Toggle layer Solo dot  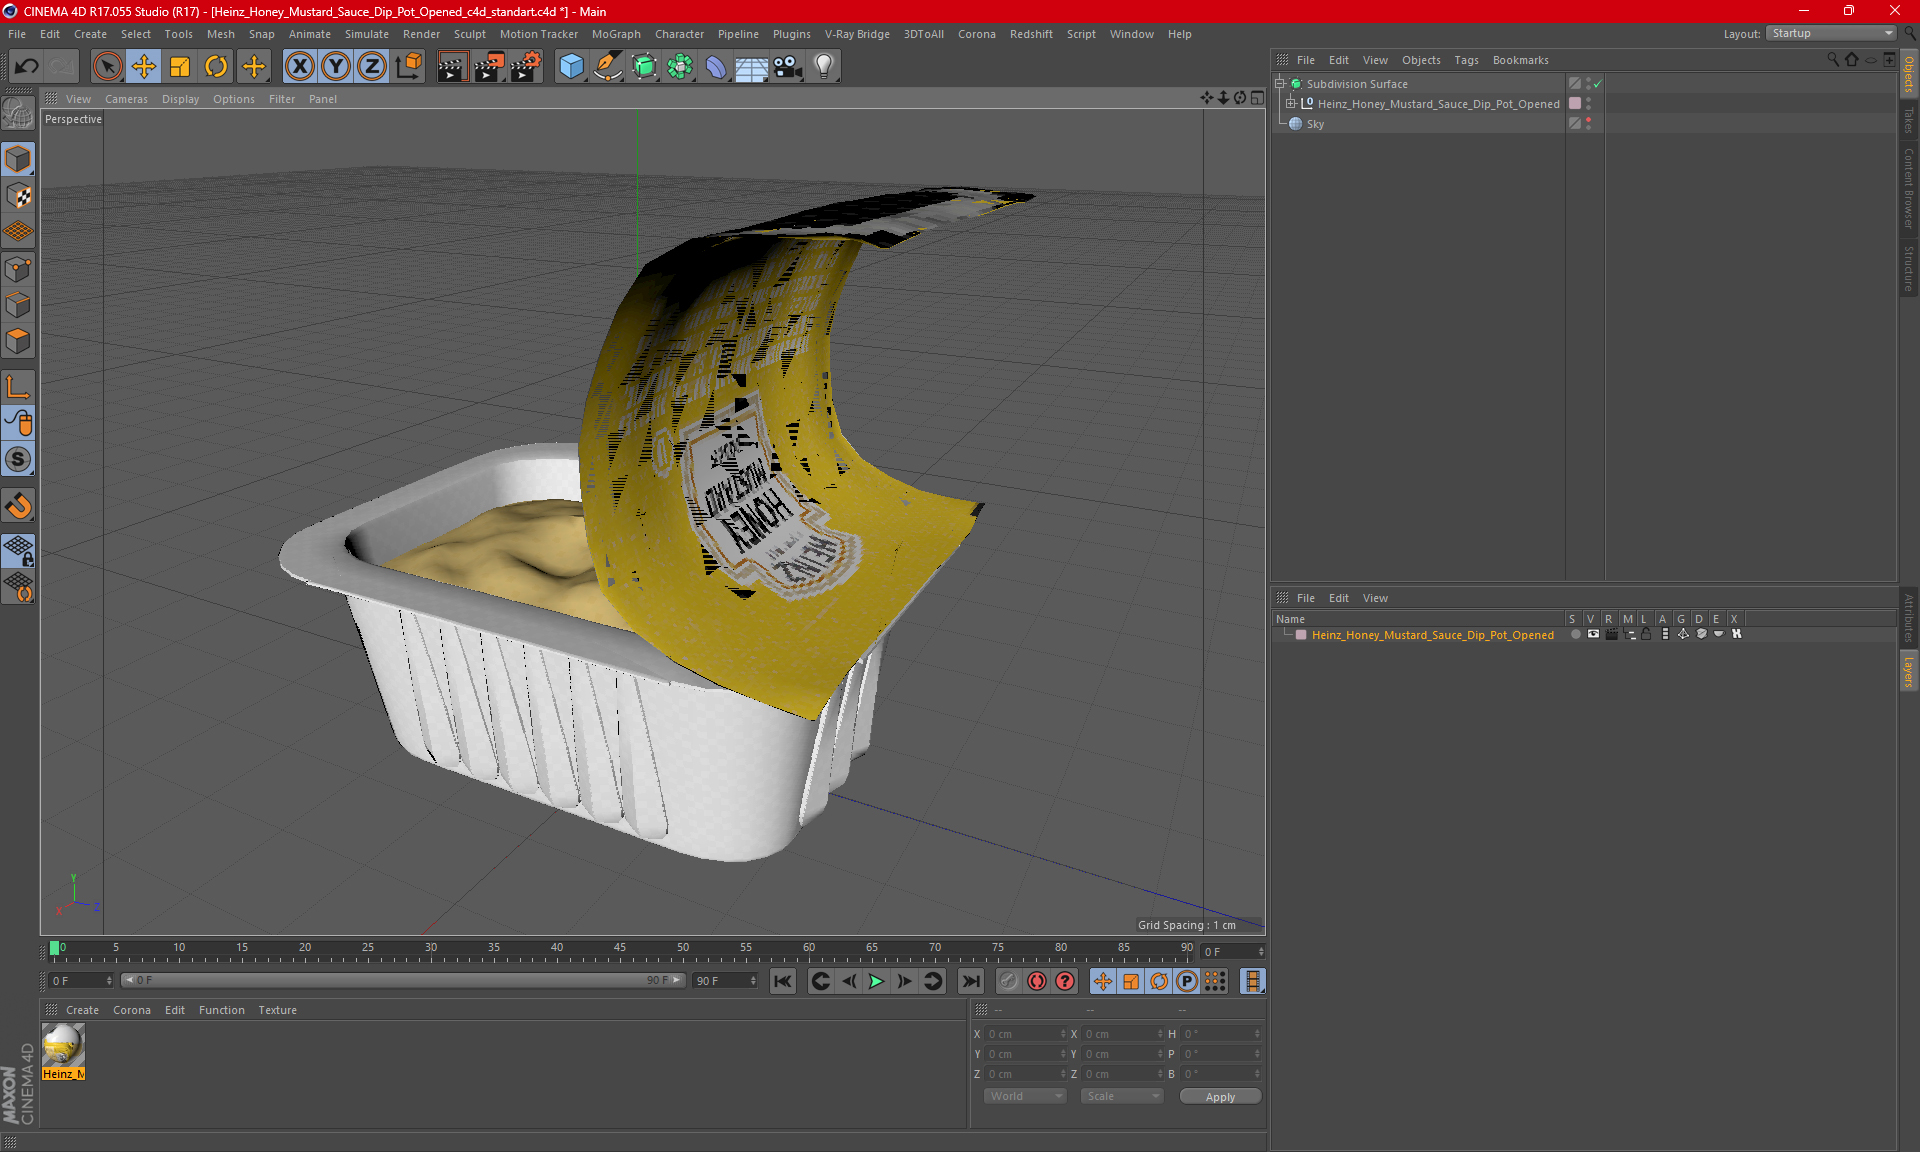[x=1575, y=635]
